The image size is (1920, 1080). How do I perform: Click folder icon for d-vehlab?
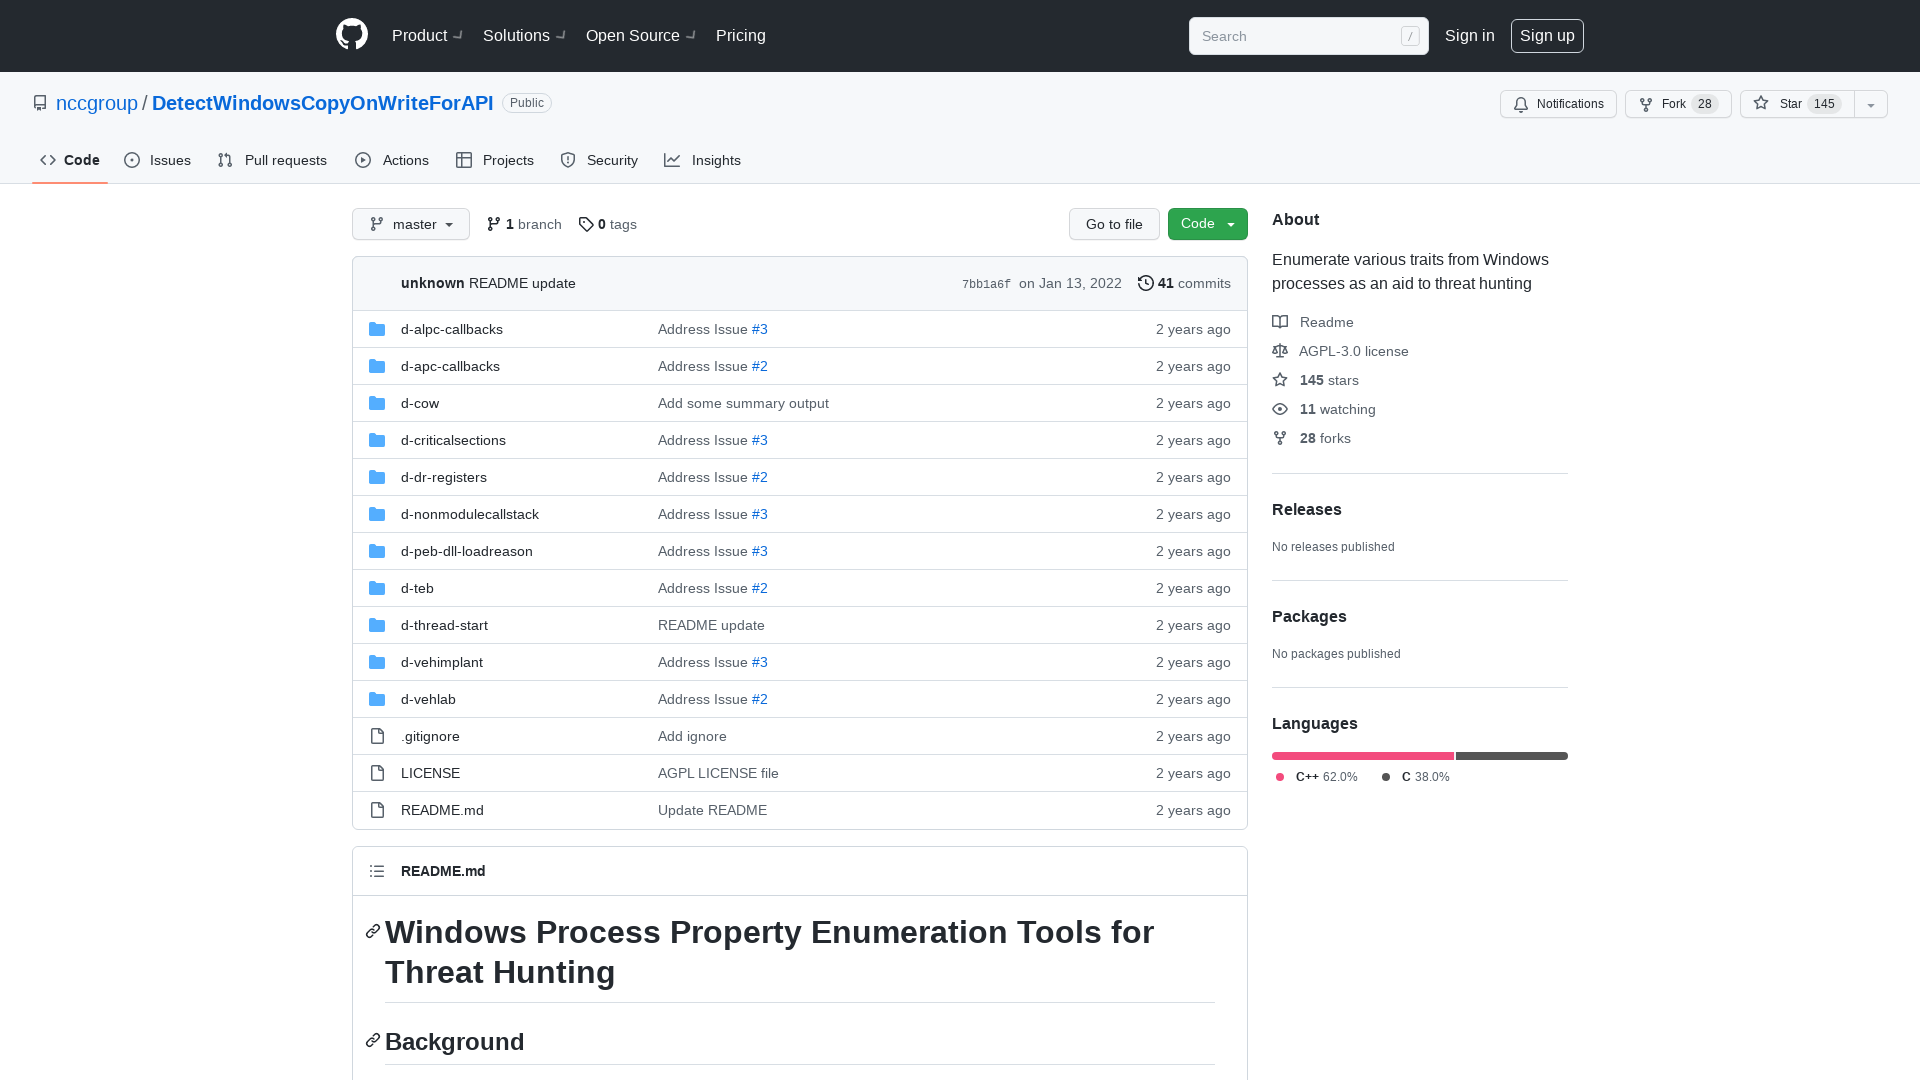(x=377, y=699)
